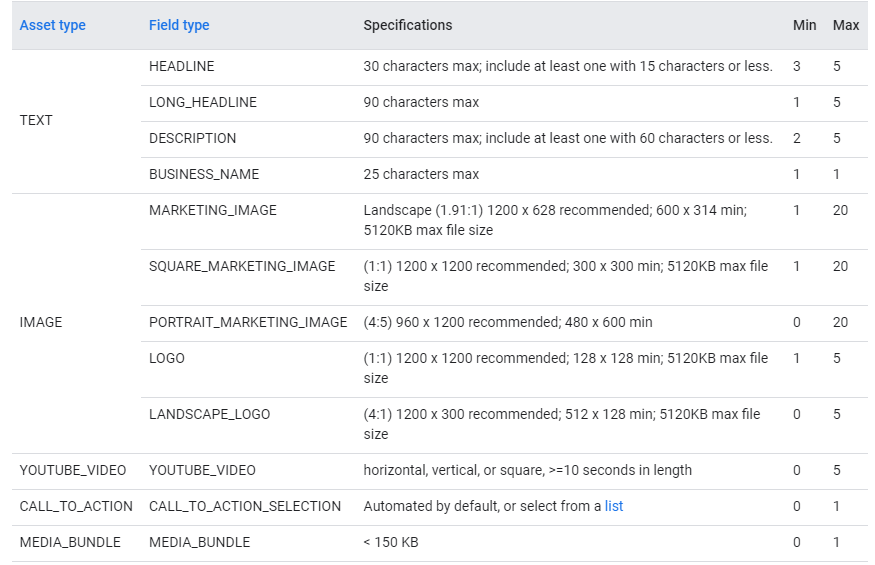
Task: Click the 'Asset type' column header link
Action: pyautogui.click(x=52, y=25)
